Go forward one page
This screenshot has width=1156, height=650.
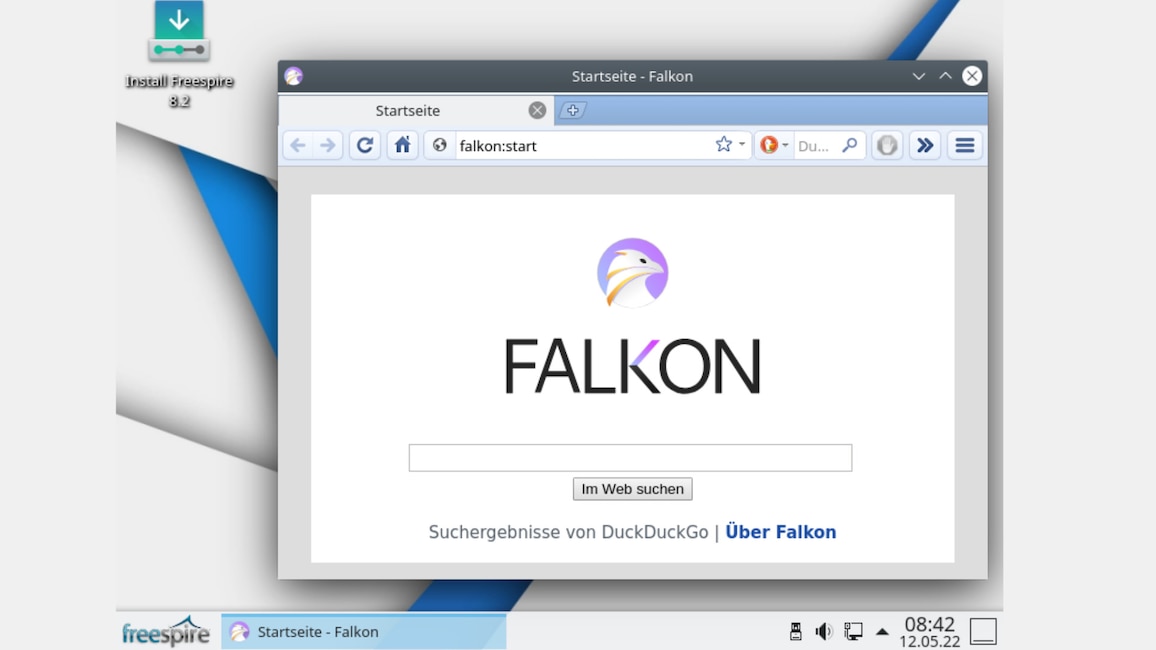pyautogui.click(x=329, y=145)
